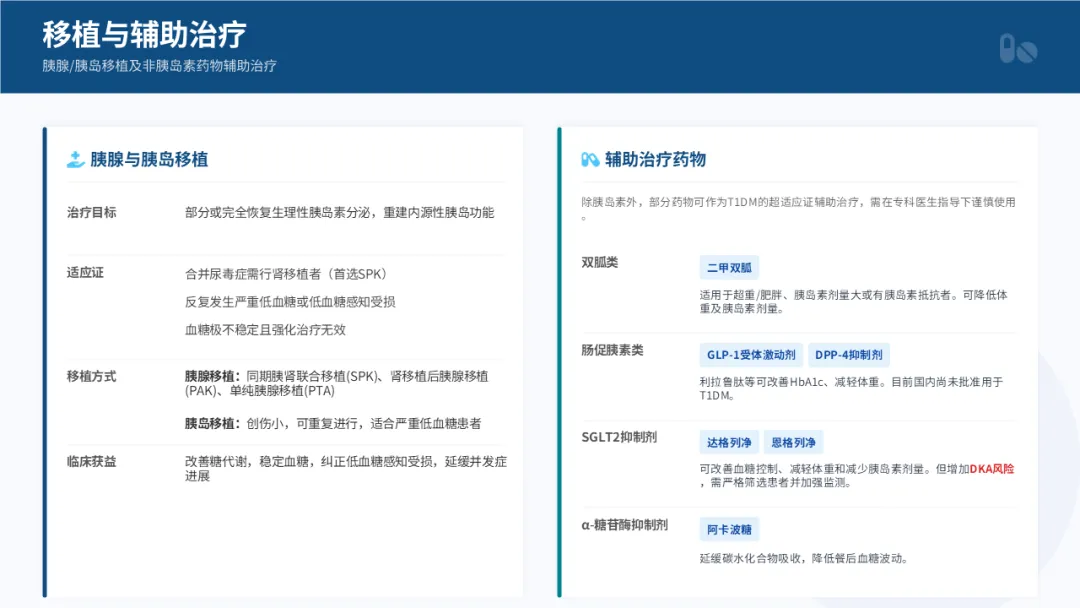This screenshot has width=1080, height=608.
Task: Click the red DKA风险 warning text
Action: click(992, 469)
